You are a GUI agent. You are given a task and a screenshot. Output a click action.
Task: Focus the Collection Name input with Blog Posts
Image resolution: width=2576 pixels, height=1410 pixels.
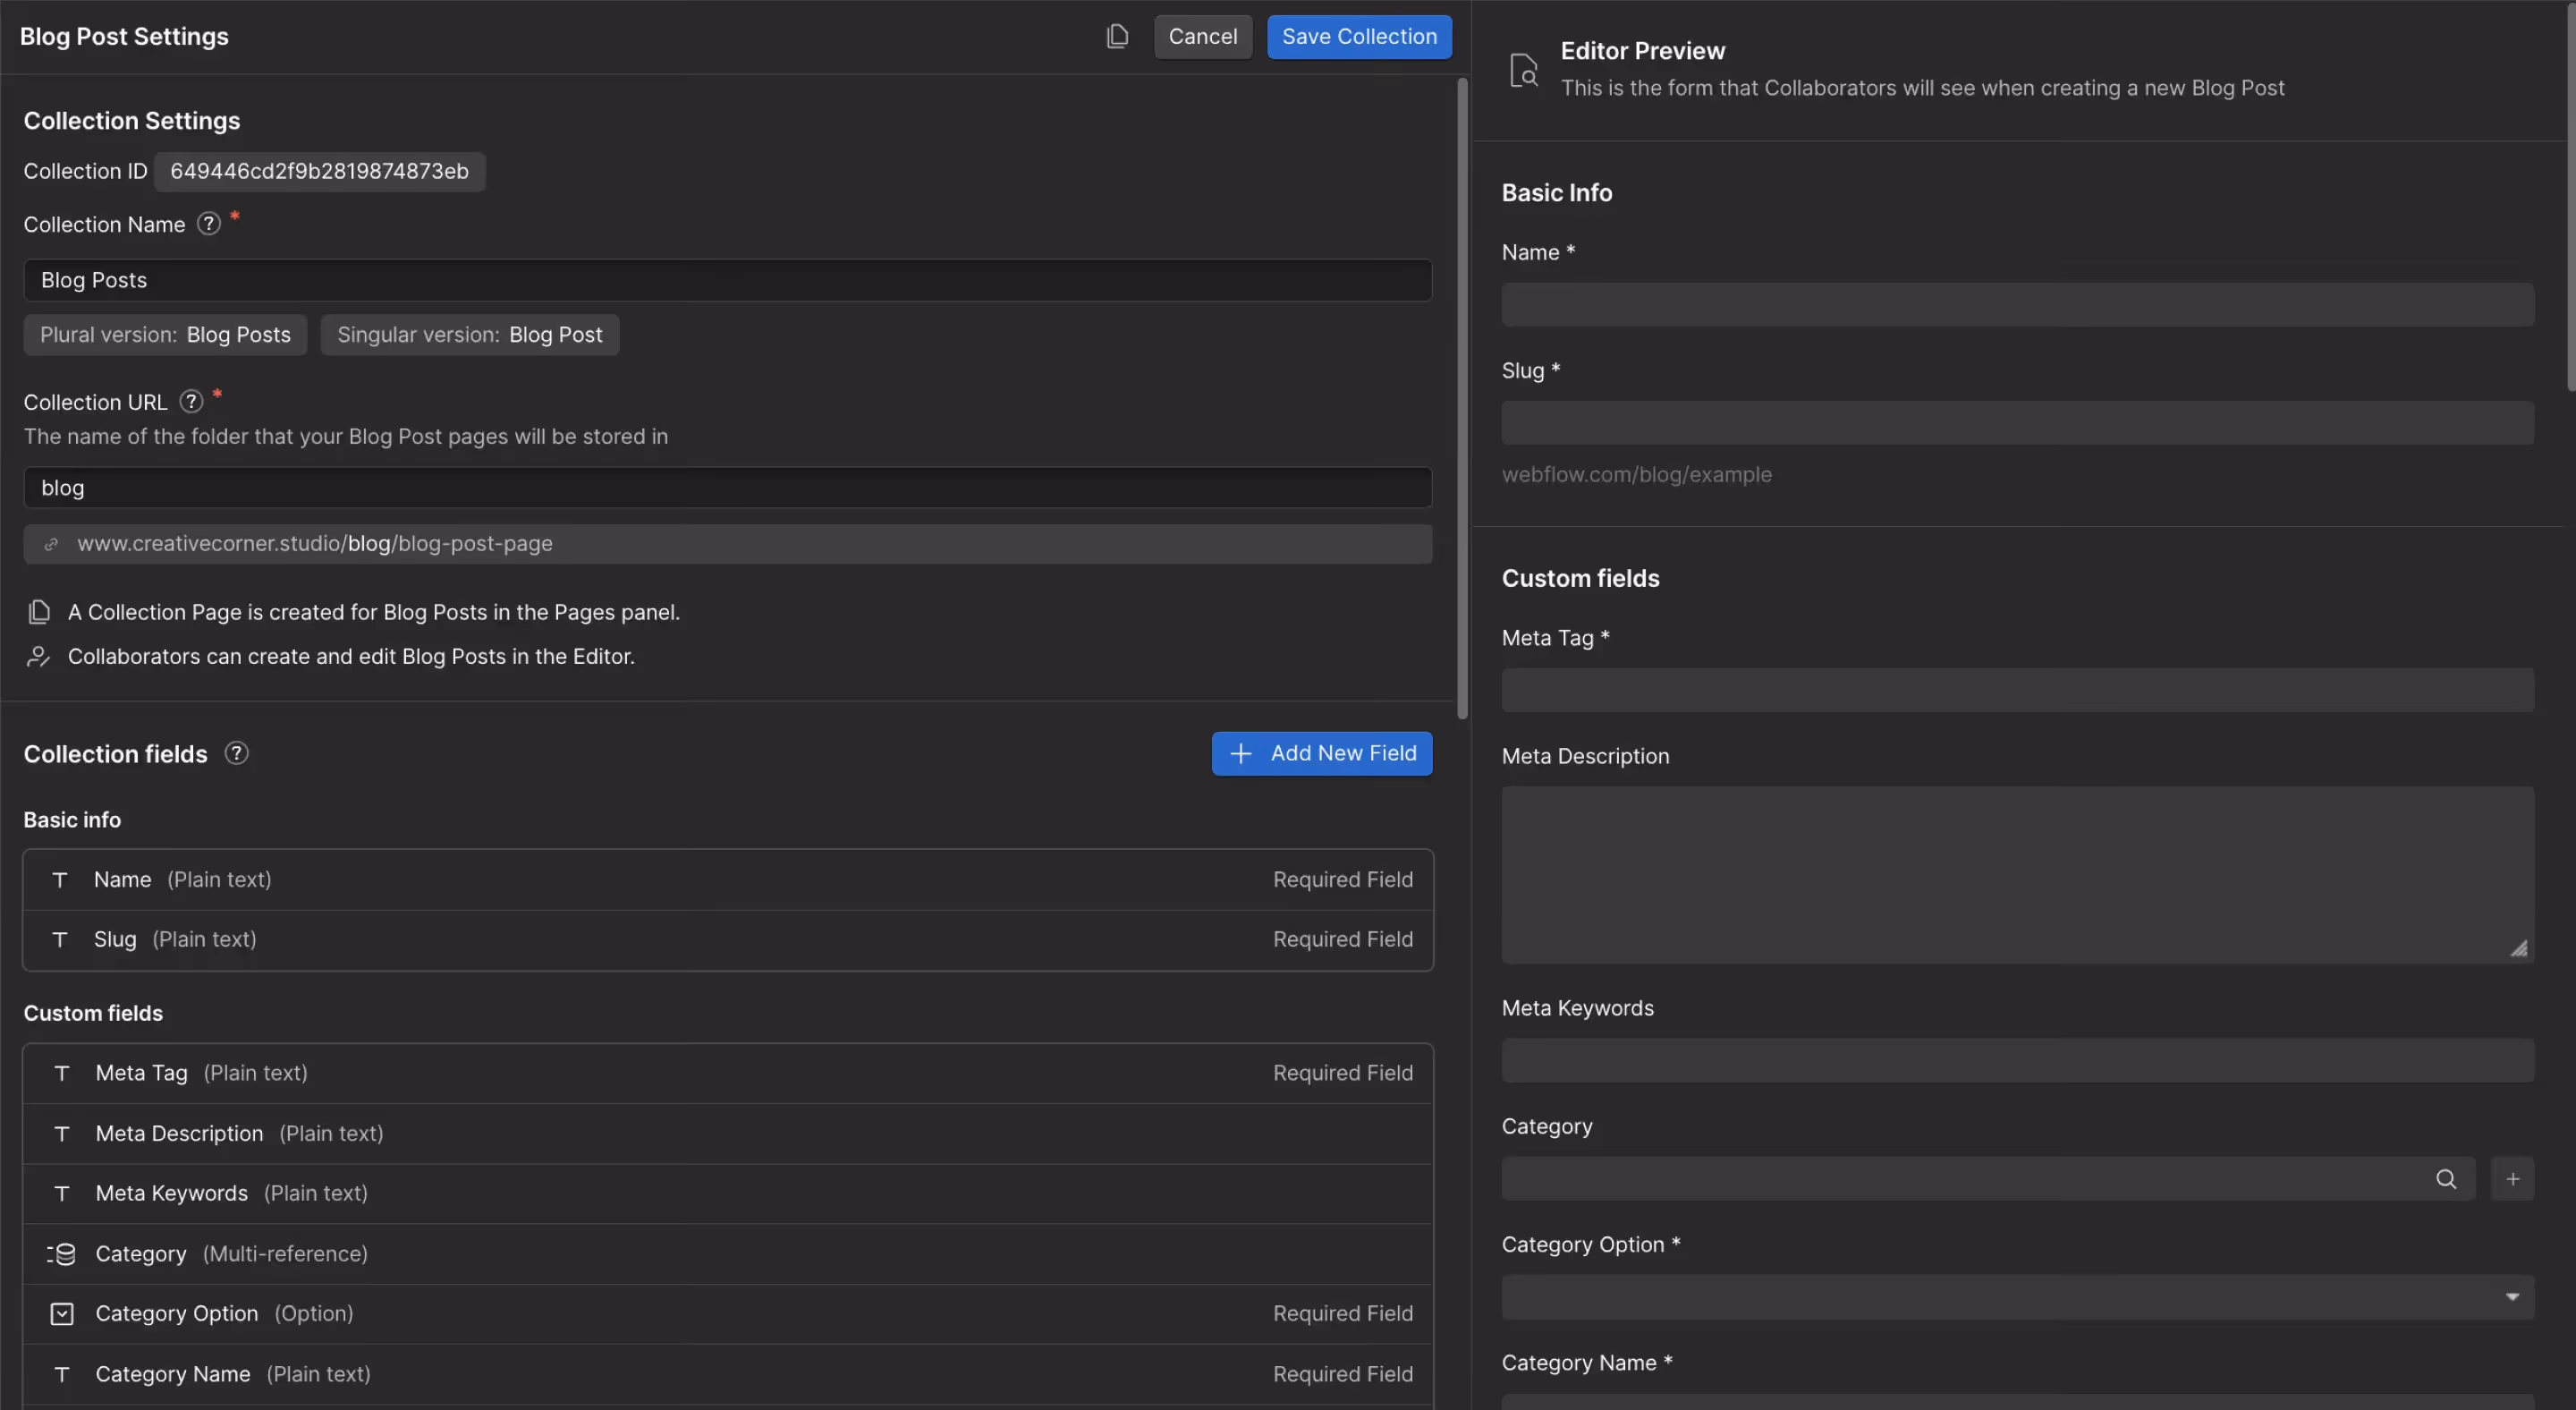pos(727,280)
